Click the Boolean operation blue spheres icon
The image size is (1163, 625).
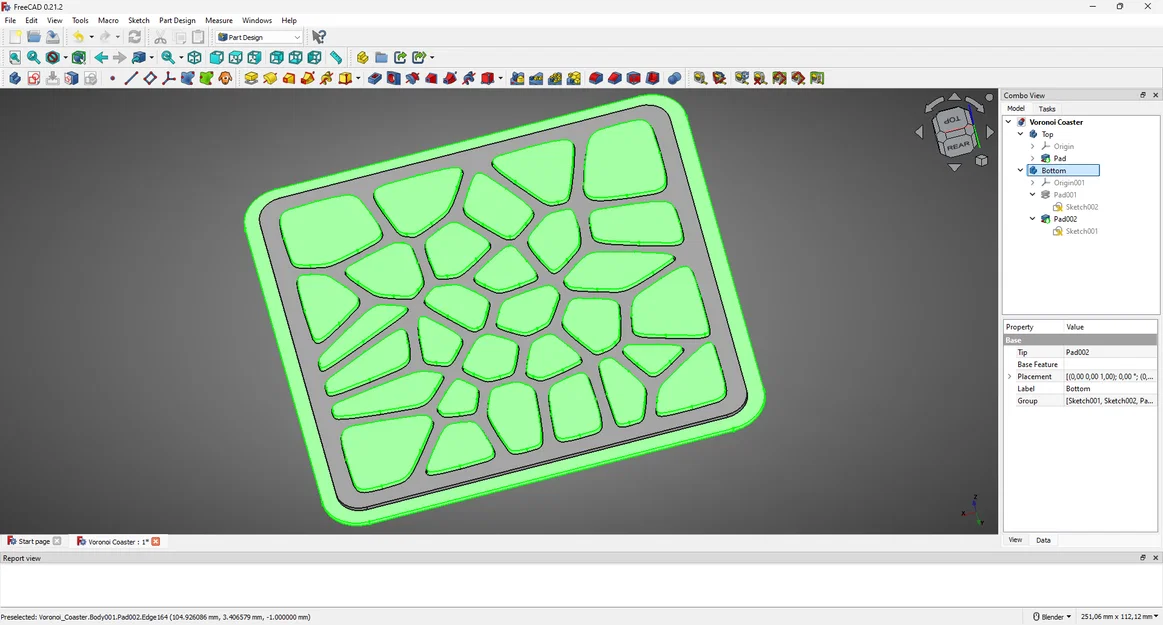[674, 78]
